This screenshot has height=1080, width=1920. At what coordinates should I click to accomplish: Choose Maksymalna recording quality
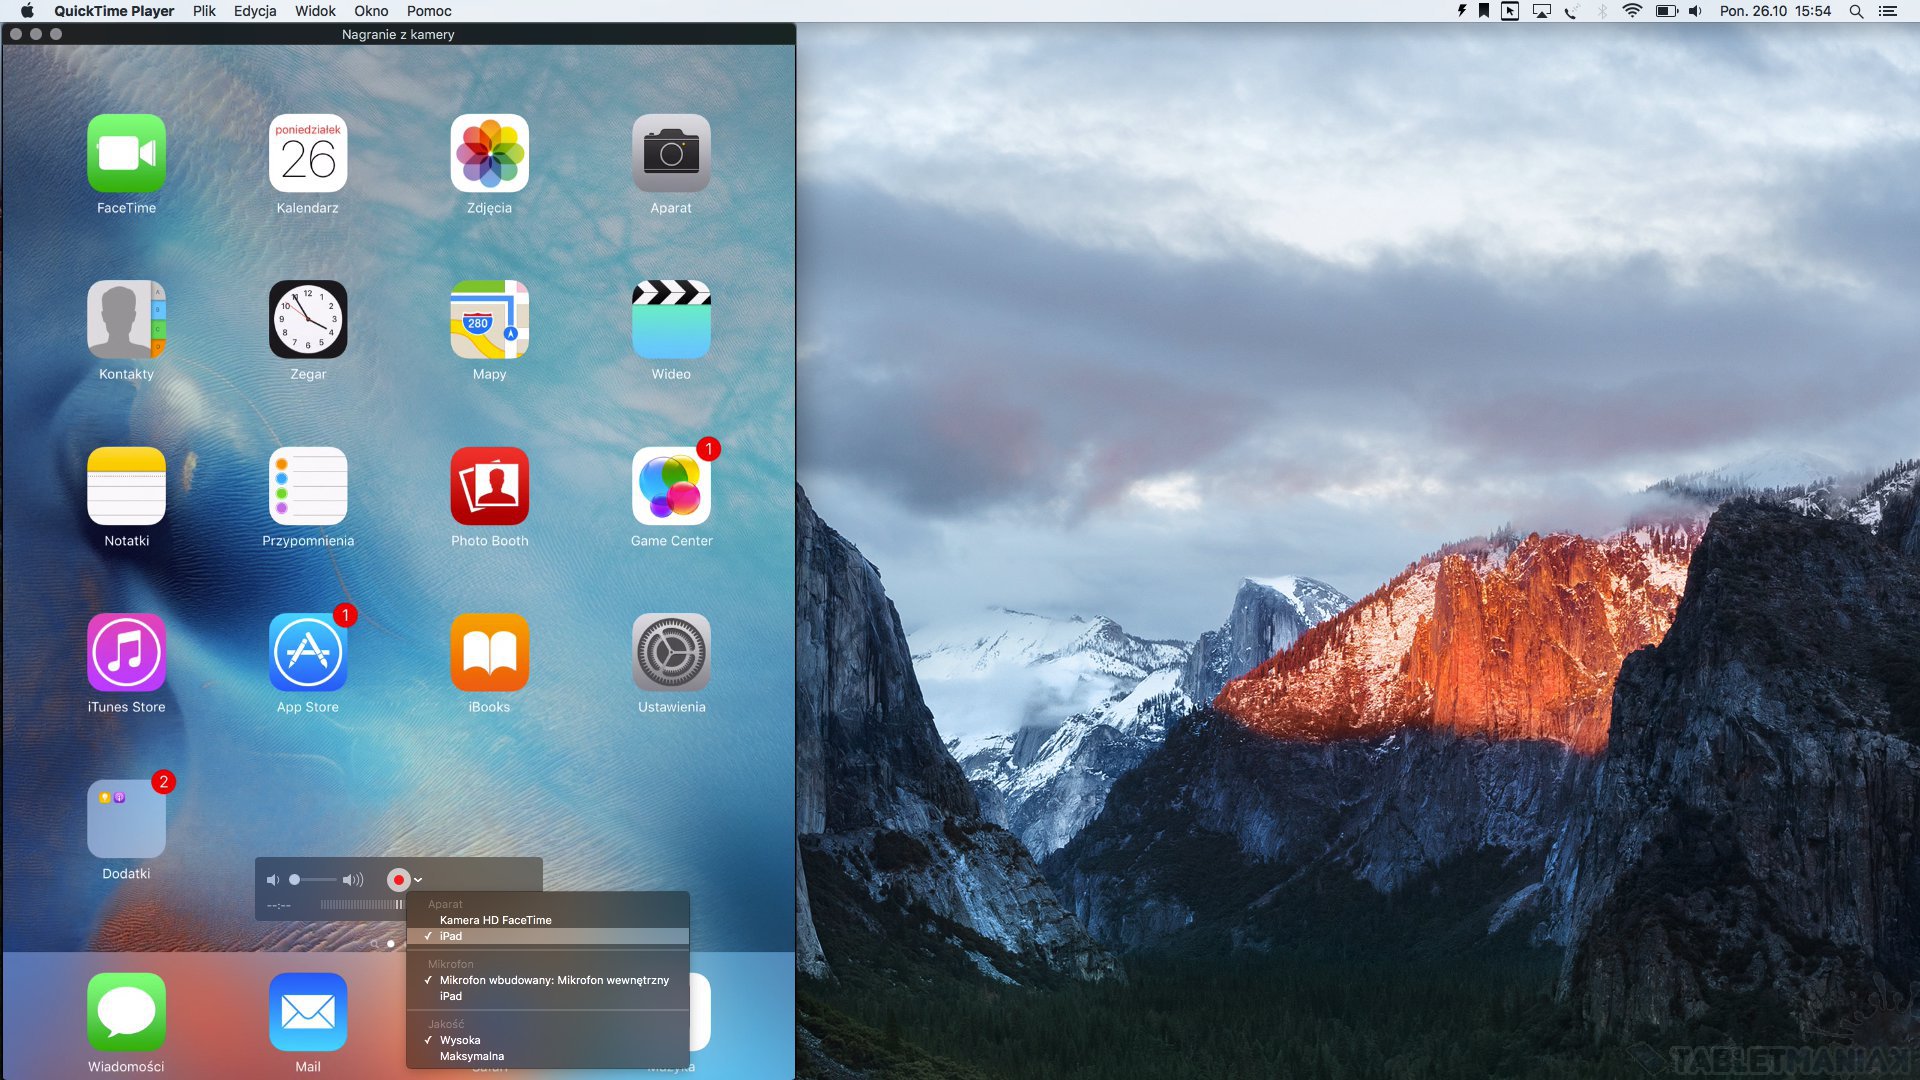click(x=472, y=1056)
